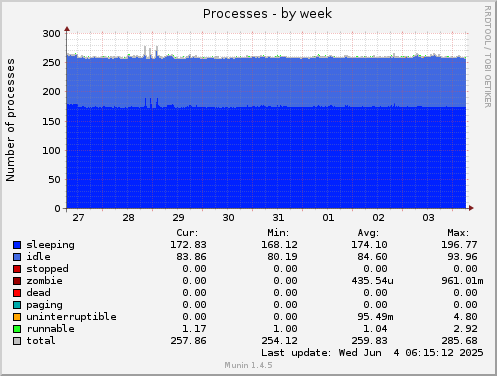Screen dimensions: 497x376
Task: Click zombie average value 435.54u
Action: point(372,281)
